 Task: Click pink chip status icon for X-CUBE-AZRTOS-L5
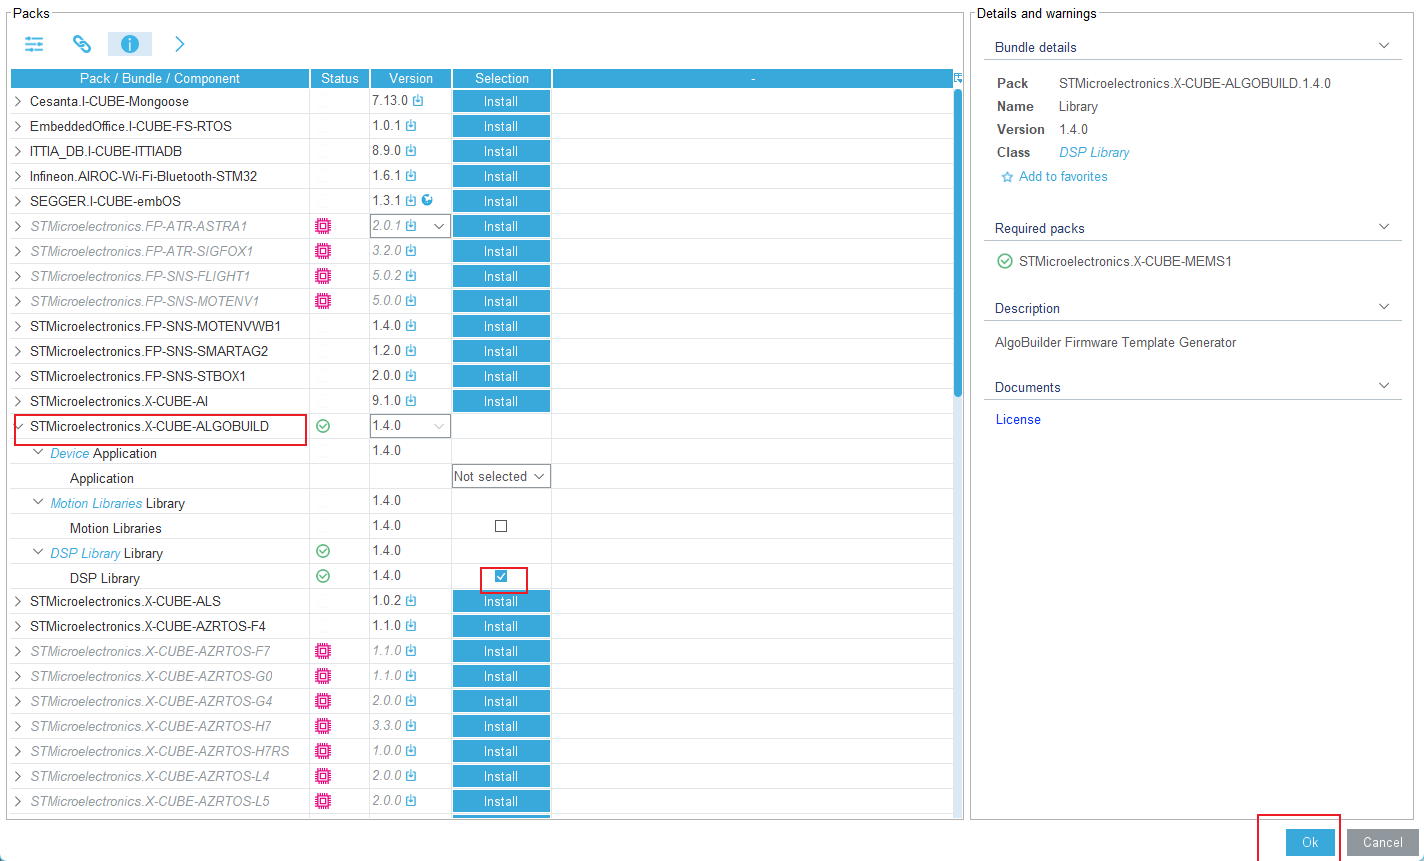[x=323, y=801]
